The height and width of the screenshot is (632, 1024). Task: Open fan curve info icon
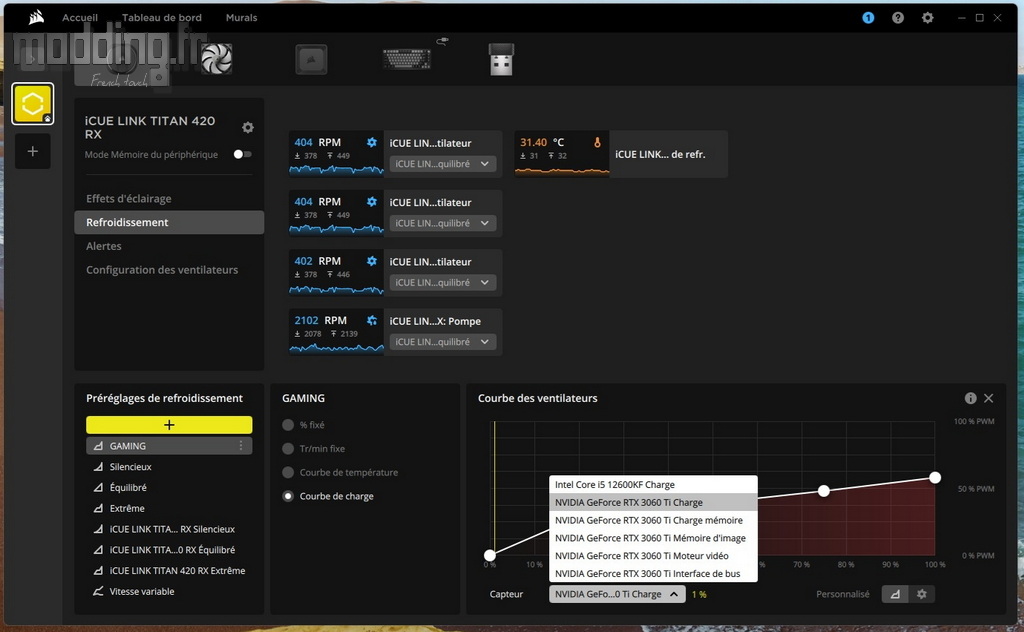coord(970,398)
